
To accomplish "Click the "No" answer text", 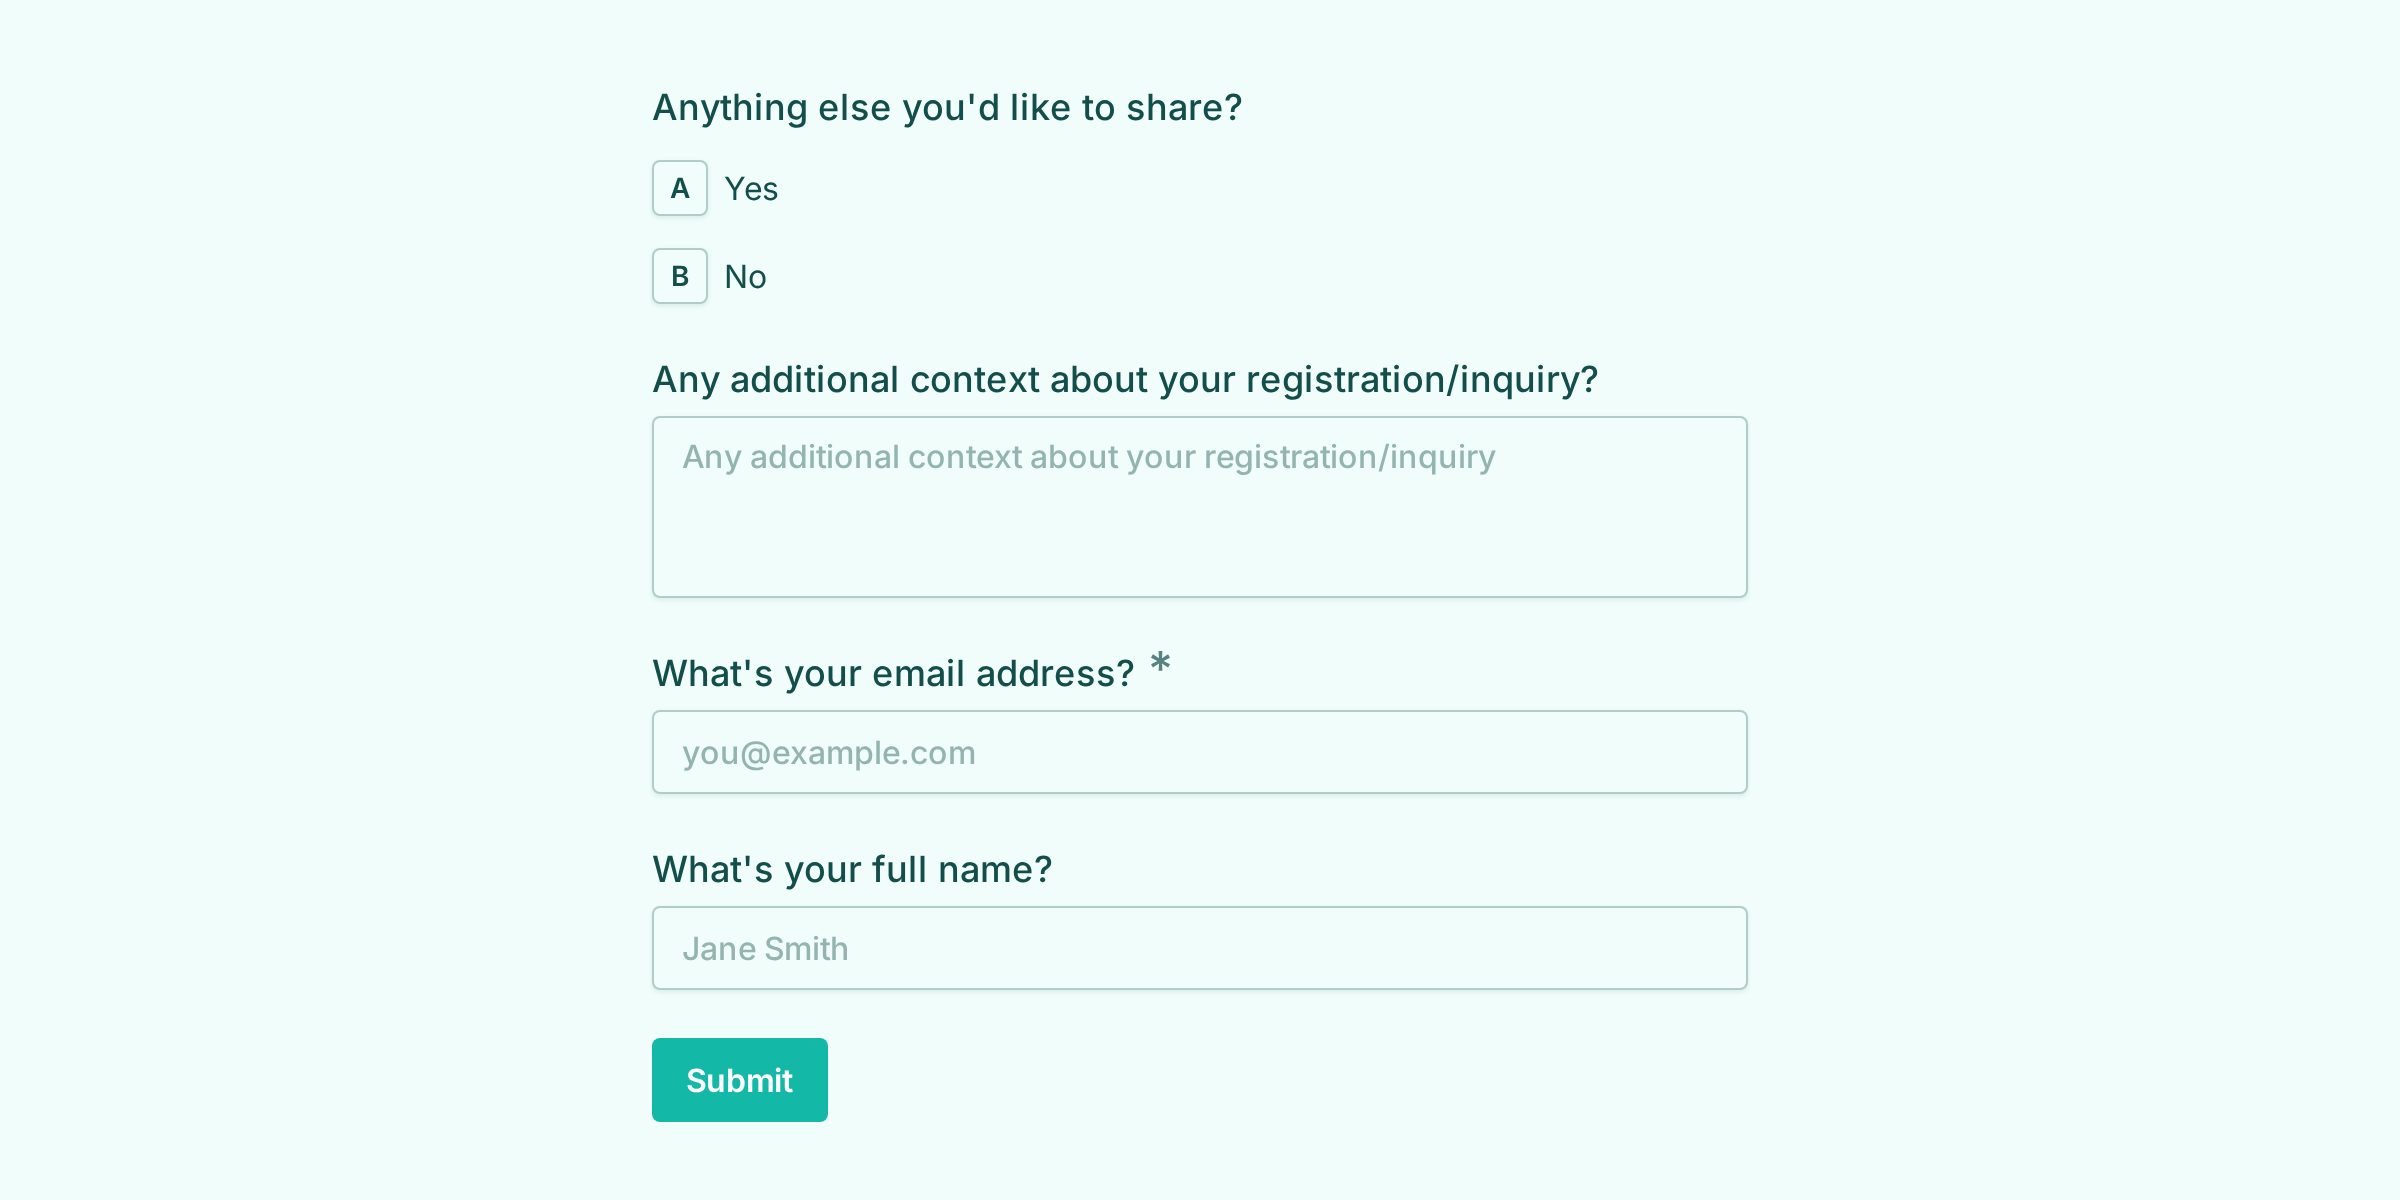I will click(x=745, y=276).
